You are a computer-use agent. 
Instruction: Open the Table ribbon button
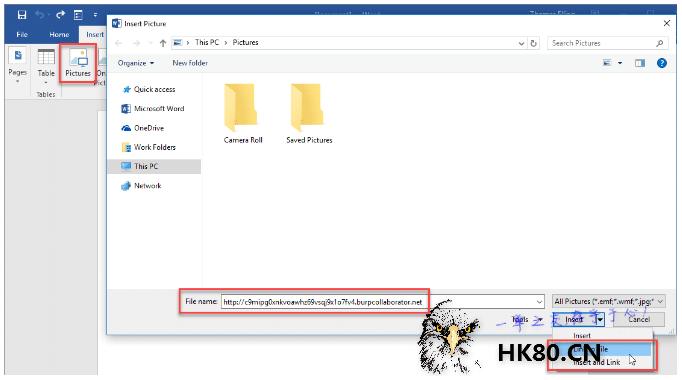pyautogui.click(x=46, y=65)
